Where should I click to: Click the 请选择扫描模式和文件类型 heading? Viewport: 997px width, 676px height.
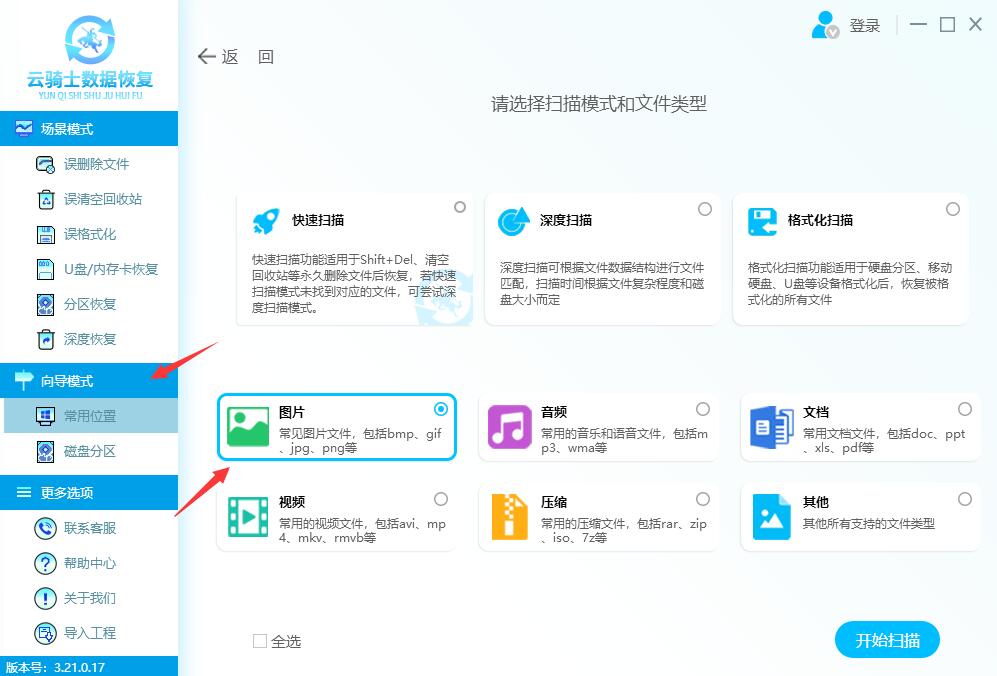(599, 104)
